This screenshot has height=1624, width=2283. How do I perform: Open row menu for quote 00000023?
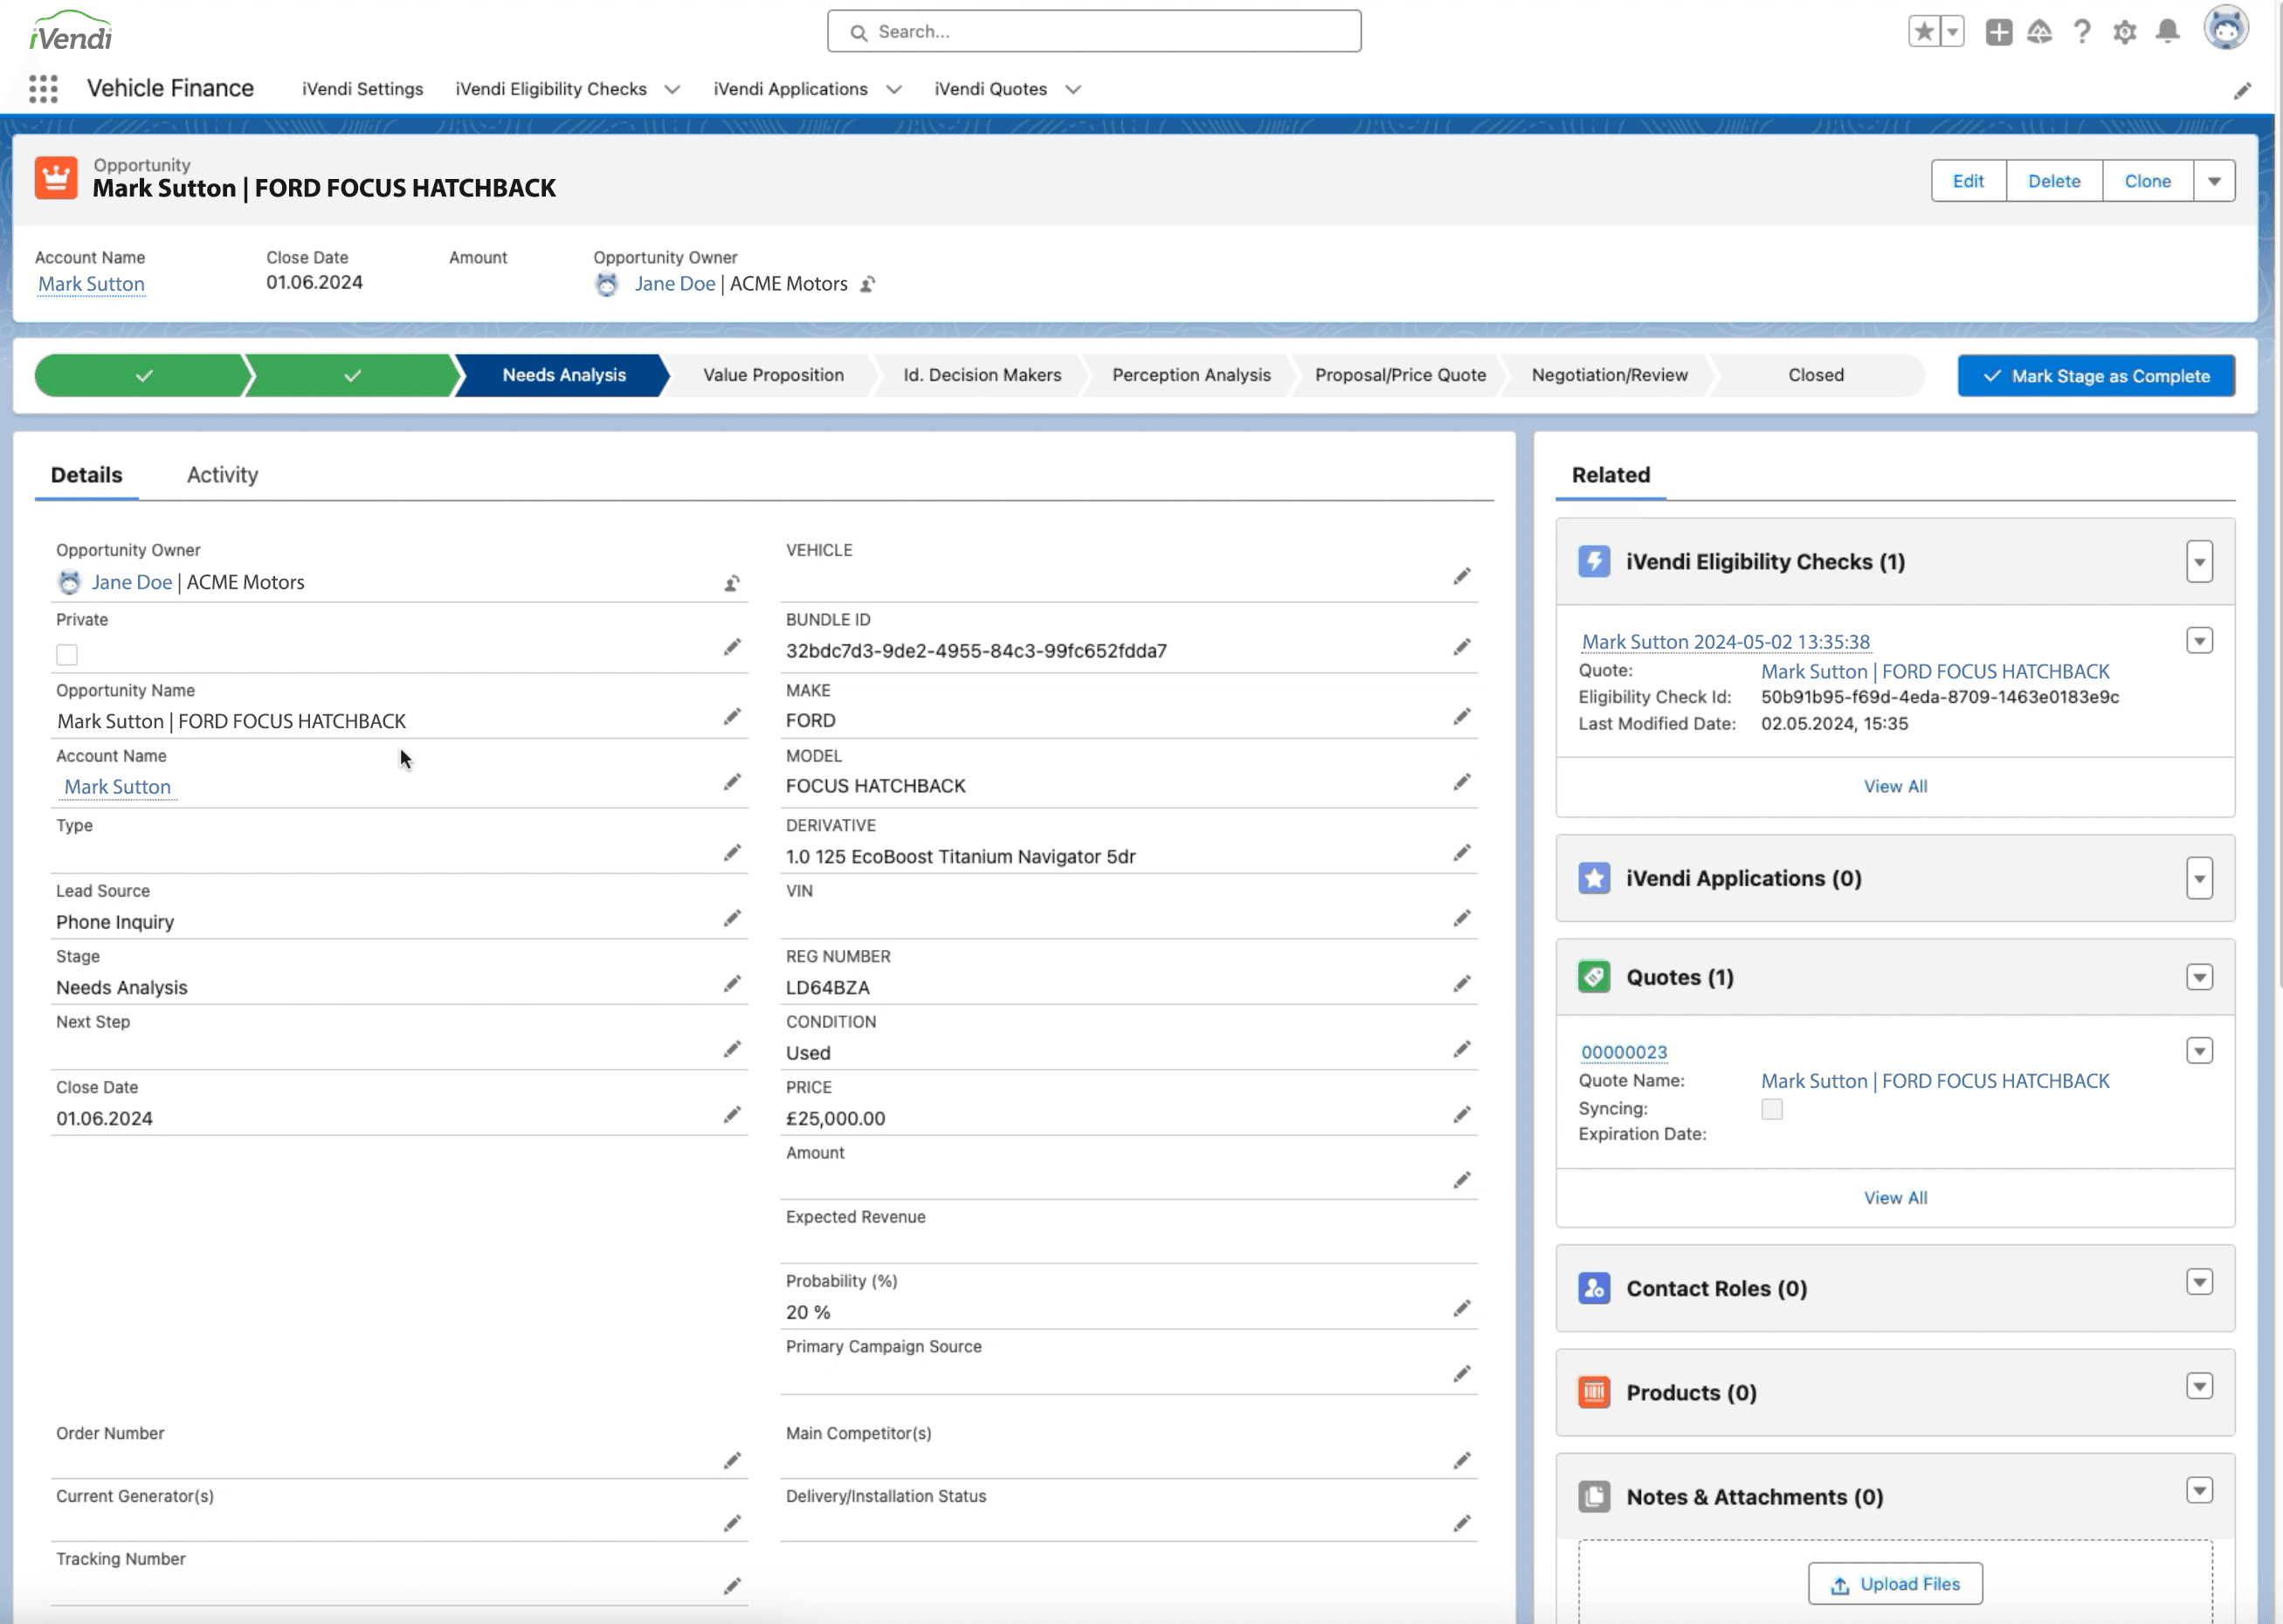[x=2199, y=1051]
